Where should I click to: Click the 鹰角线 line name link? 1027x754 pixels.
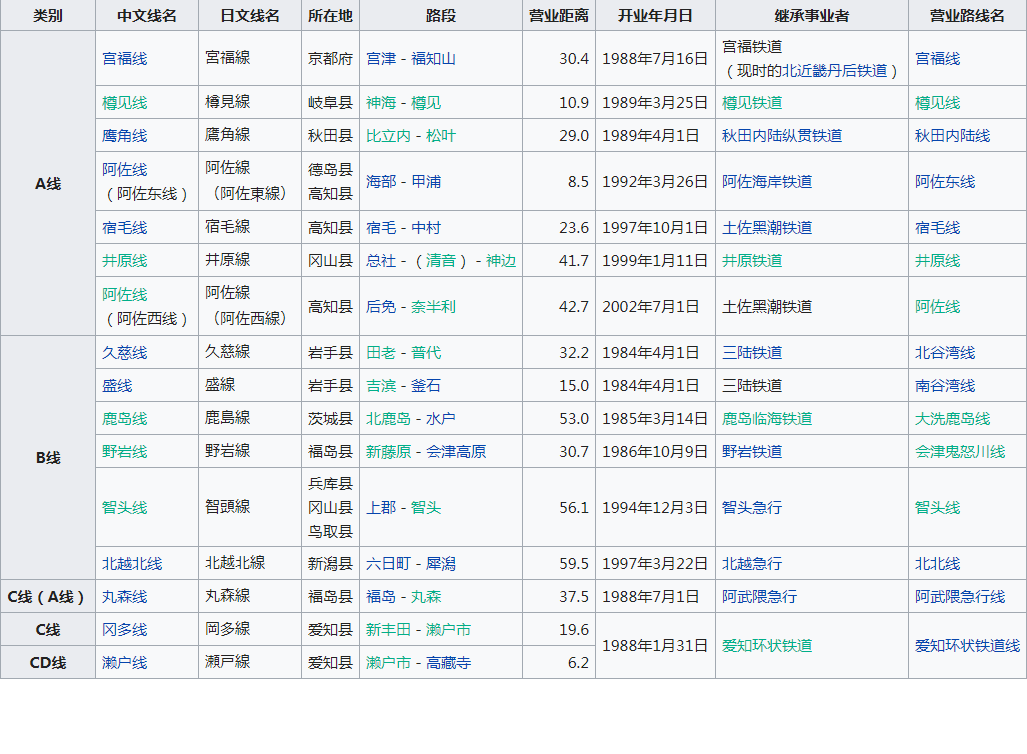124,136
